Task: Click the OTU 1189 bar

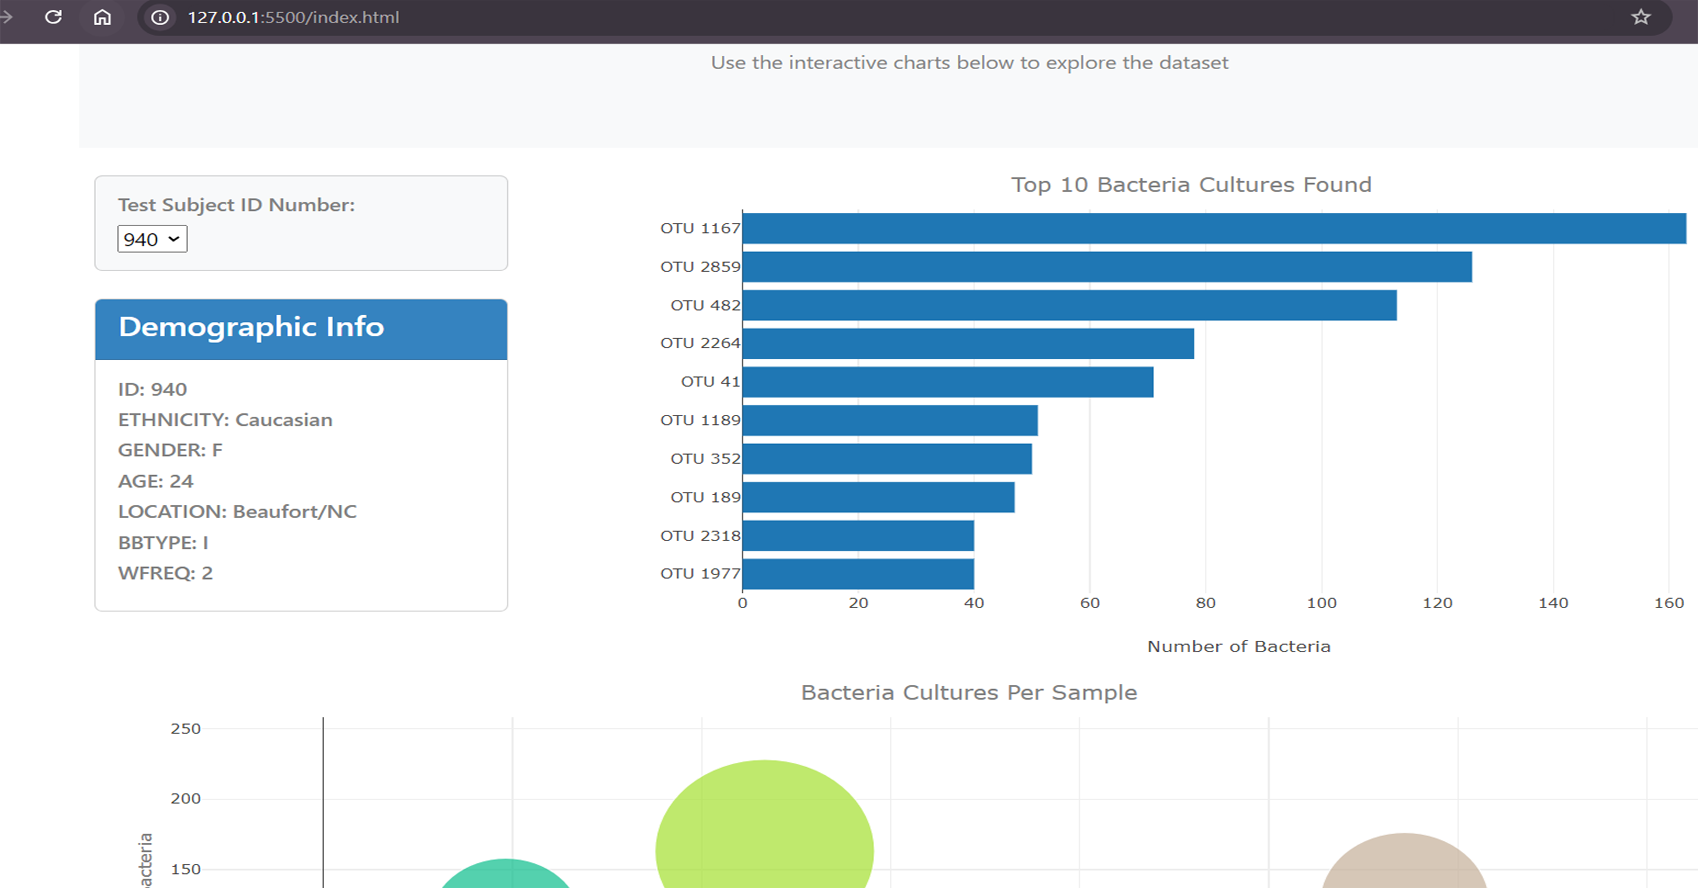Action: 889,421
